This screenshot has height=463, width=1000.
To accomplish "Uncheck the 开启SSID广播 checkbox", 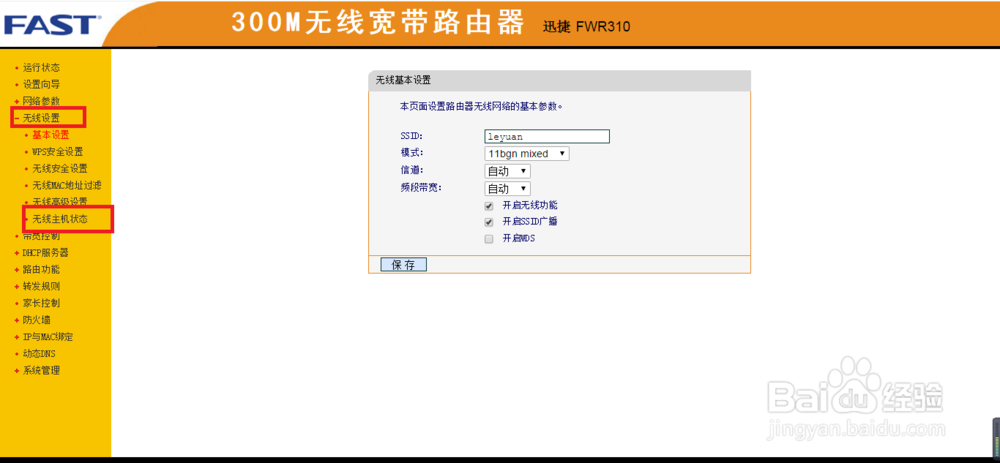I will click(x=489, y=223).
